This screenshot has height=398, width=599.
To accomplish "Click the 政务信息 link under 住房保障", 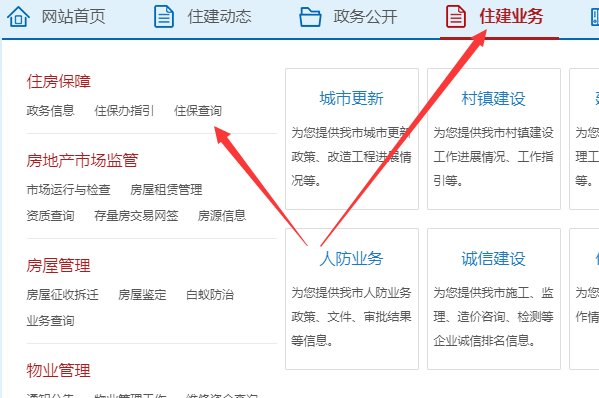I will coord(50,111).
